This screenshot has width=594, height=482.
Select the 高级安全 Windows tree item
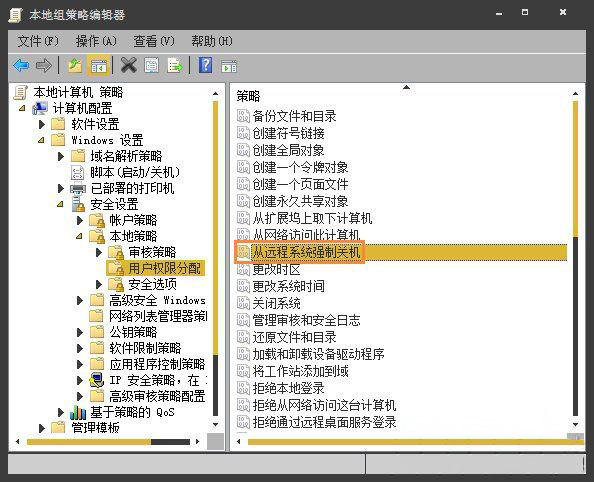[157, 300]
